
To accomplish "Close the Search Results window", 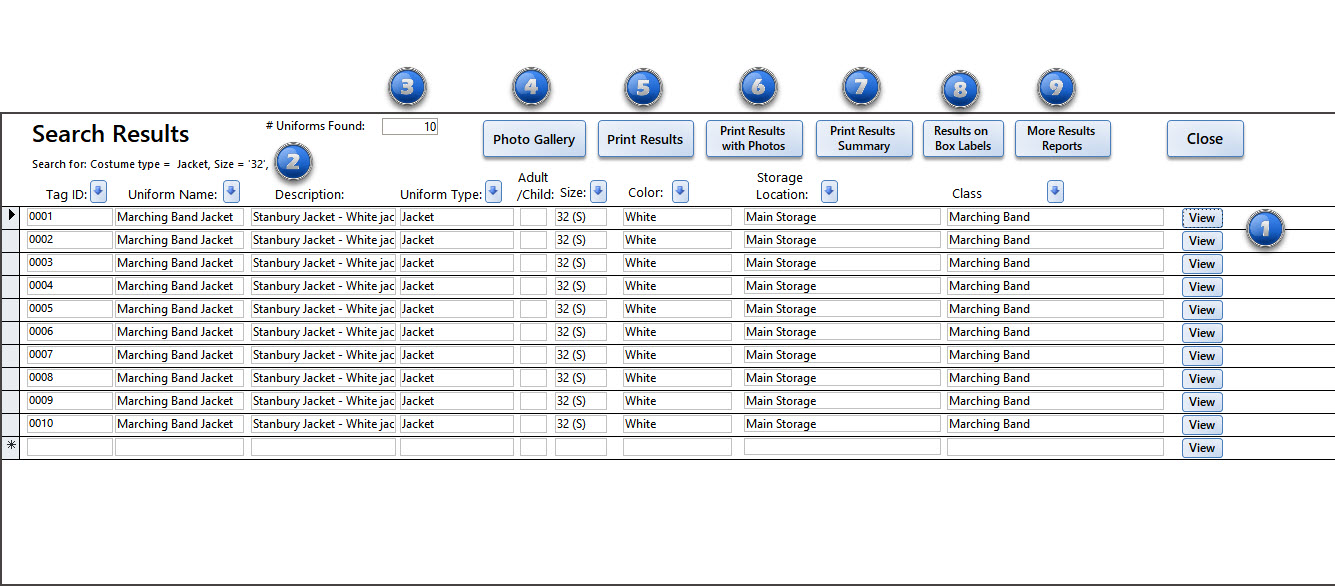I will (x=1205, y=139).
